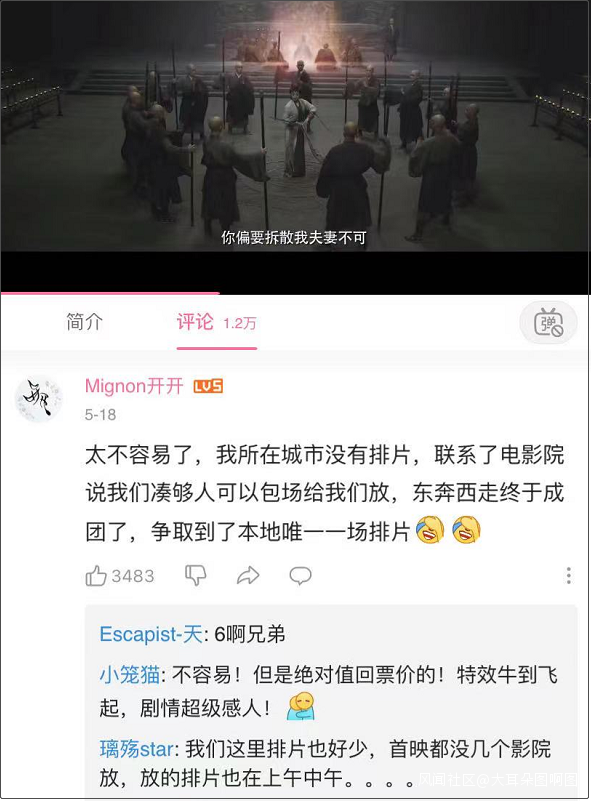
Task: Open the Mignon开开 username link
Action: 134,386
